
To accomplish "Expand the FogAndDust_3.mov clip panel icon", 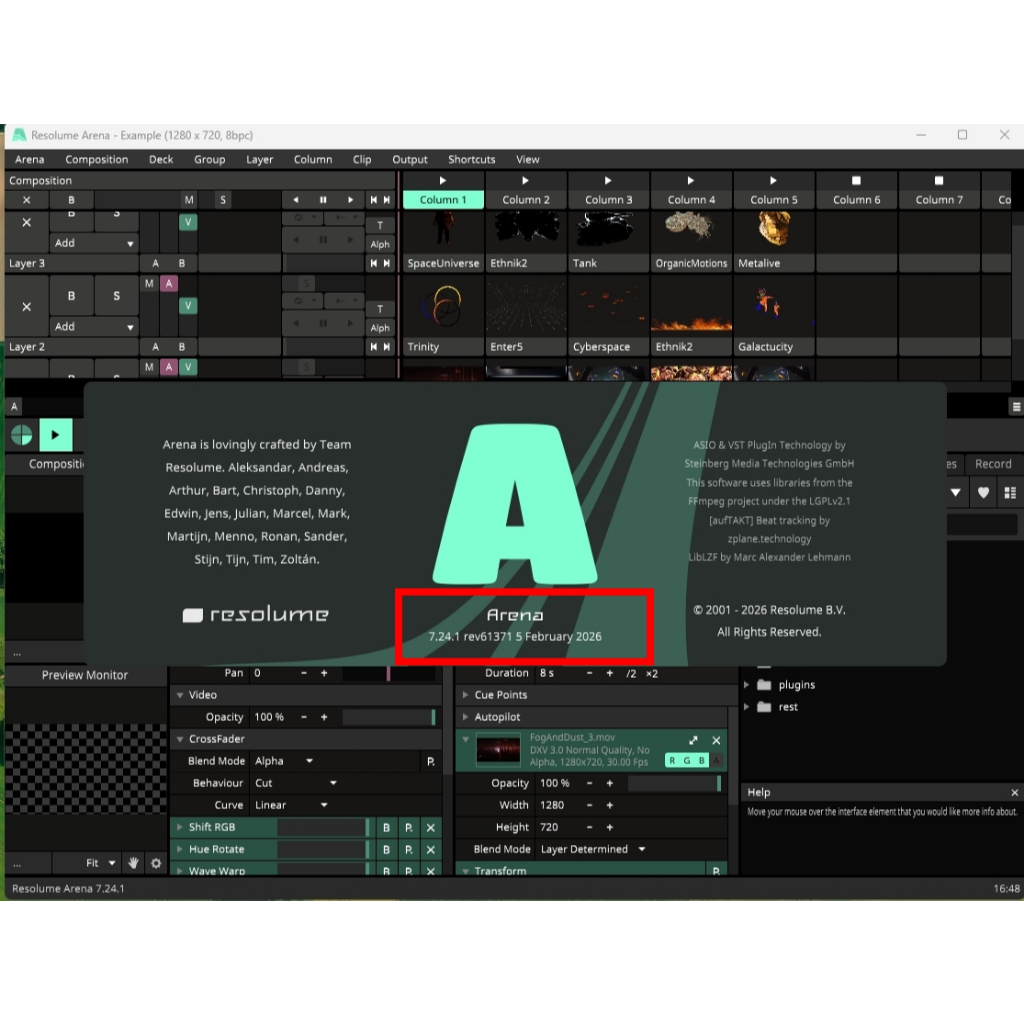I will pyautogui.click(x=694, y=740).
